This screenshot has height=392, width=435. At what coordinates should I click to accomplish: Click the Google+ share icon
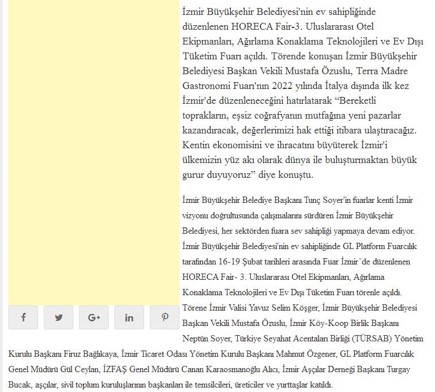coord(94,317)
